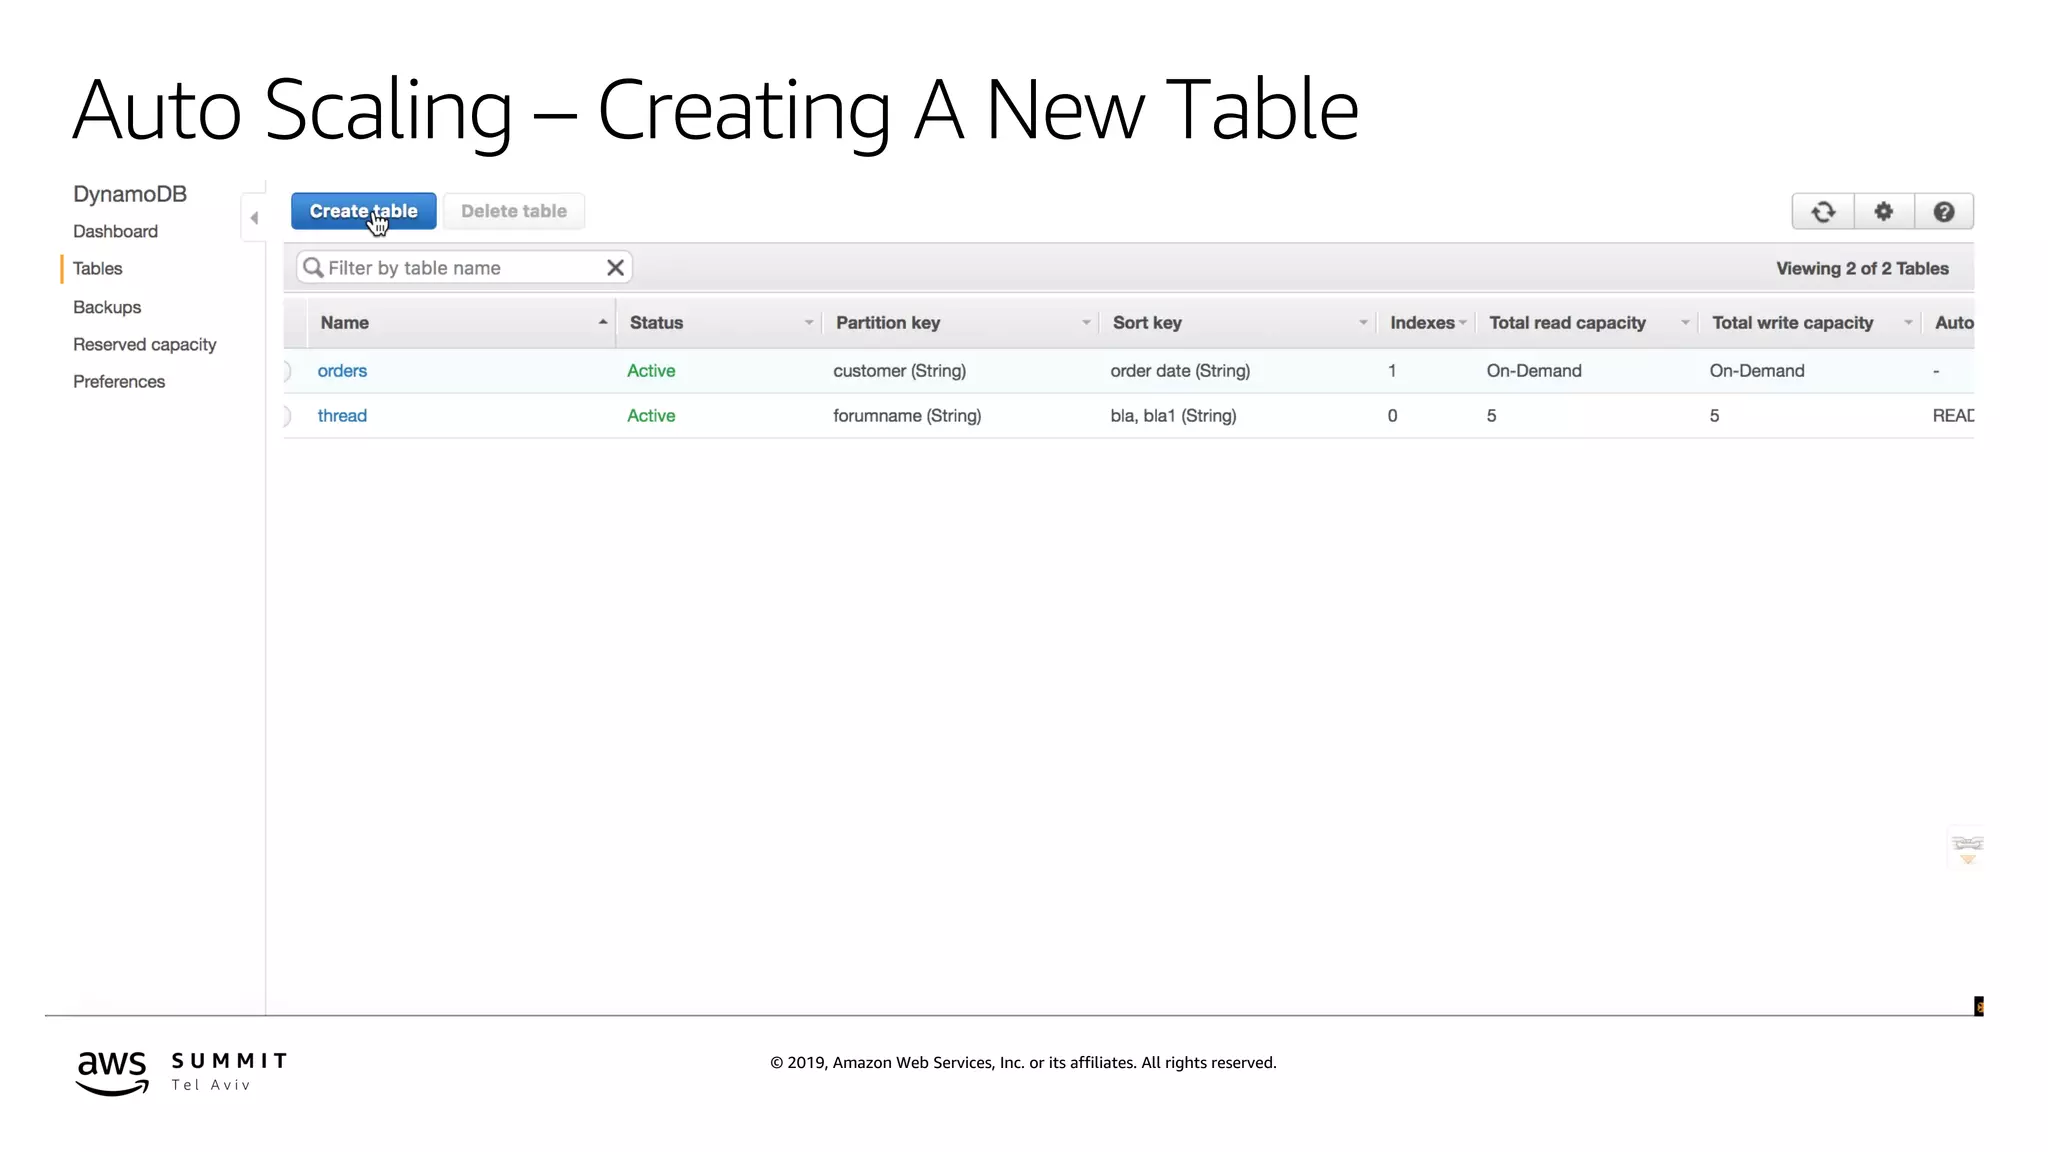Collapse the DynamoDB navigation sidebar

pos(254,218)
